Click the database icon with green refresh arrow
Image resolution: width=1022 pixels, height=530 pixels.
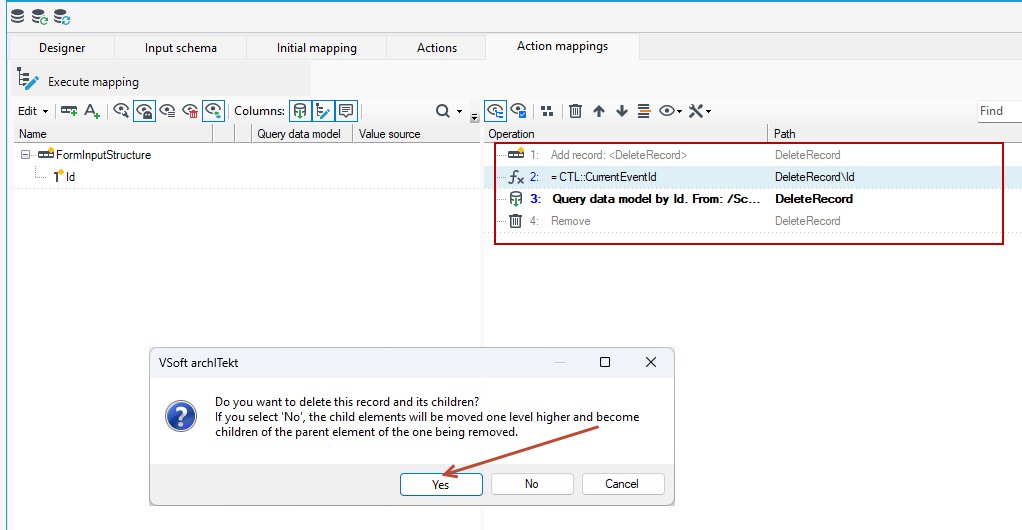pos(40,17)
